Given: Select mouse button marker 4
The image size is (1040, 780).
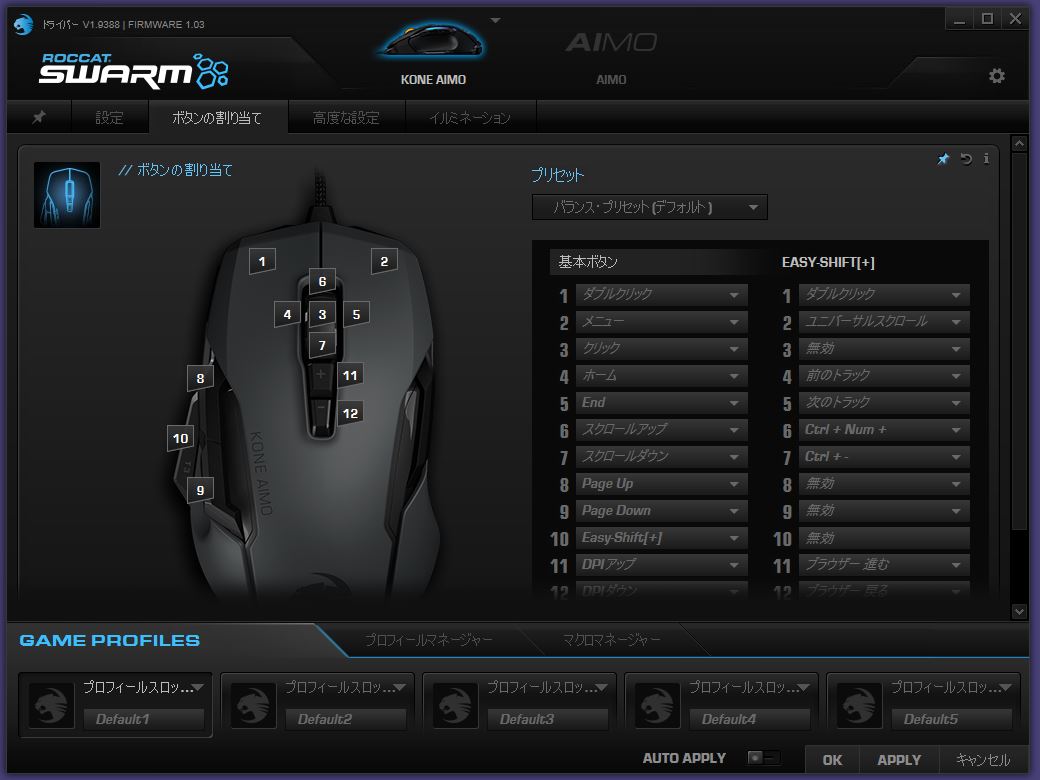Looking at the screenshot, I should point(287,314).
